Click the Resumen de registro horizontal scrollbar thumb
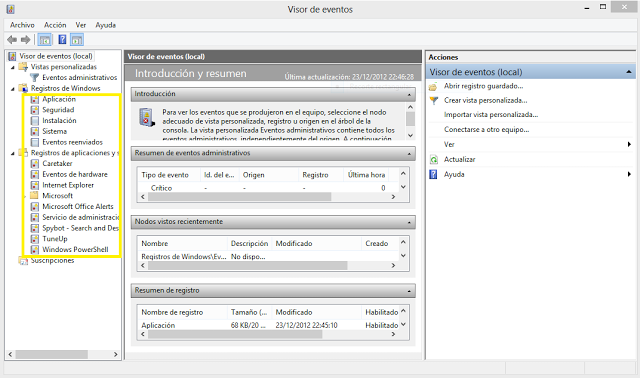This screenshot has height=378, width=640. click(235, 334)
